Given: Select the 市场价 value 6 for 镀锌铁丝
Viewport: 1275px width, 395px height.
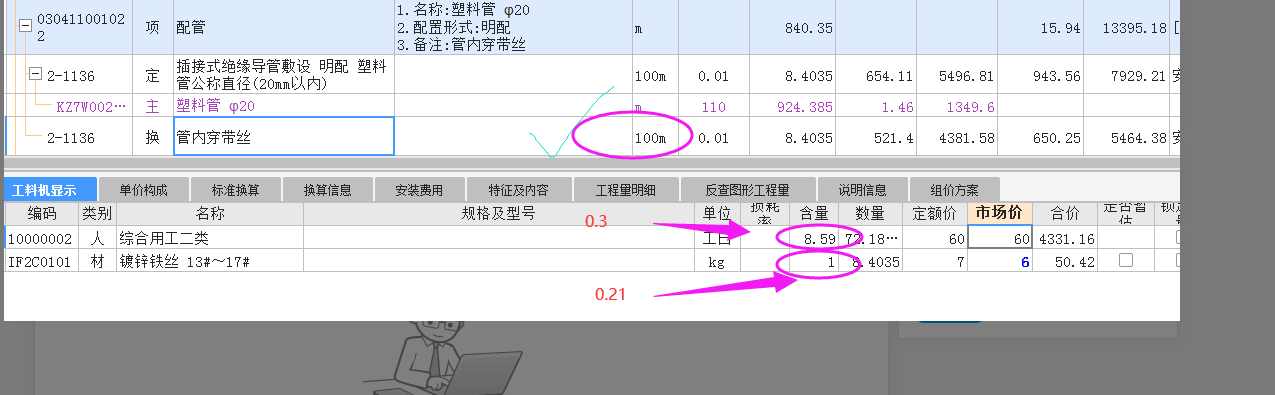Looking at the screenshot, I should [x=1000, y=260].
